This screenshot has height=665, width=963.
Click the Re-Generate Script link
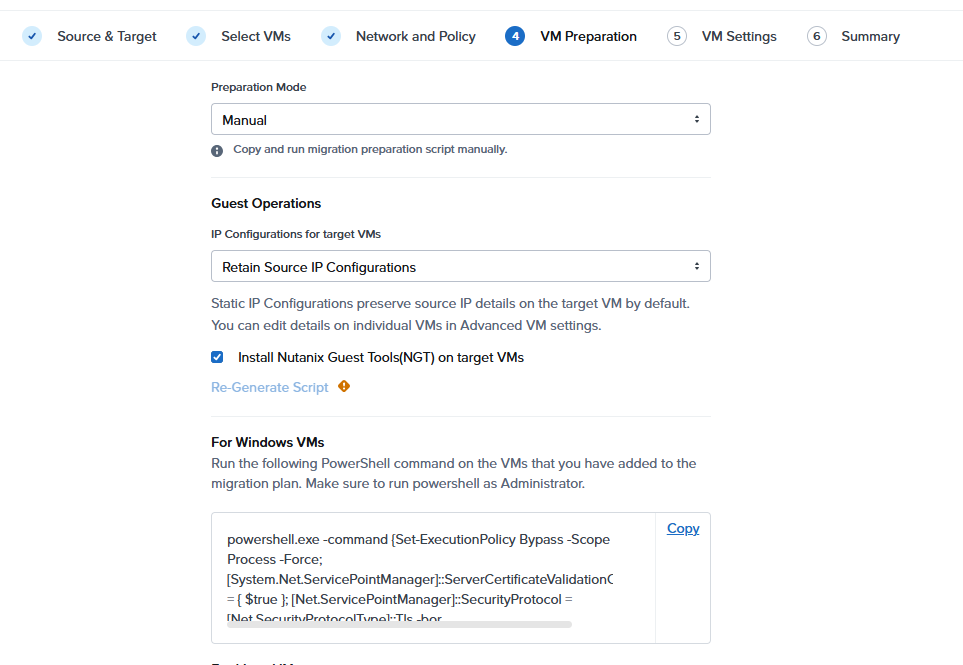point(270,387)
